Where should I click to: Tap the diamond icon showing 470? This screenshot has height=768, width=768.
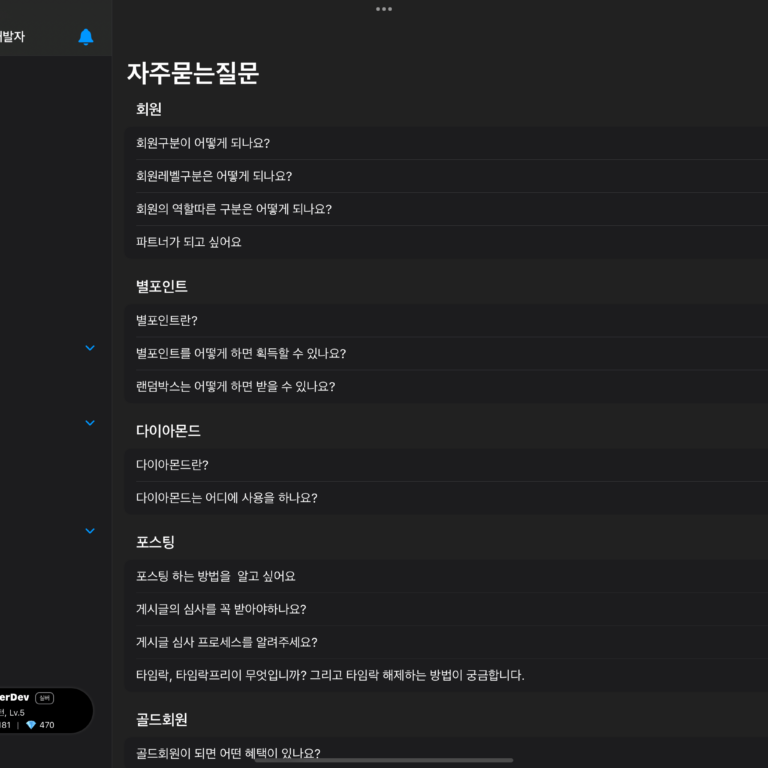point(31,725)
